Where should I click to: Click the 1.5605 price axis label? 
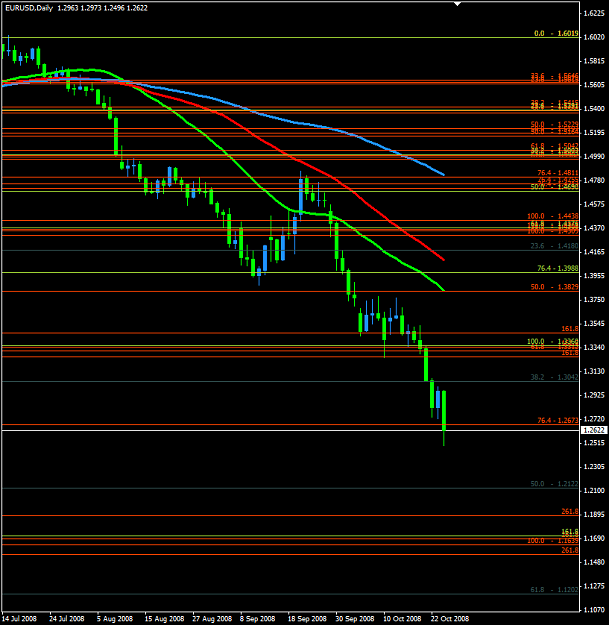[x=594, y=85]
